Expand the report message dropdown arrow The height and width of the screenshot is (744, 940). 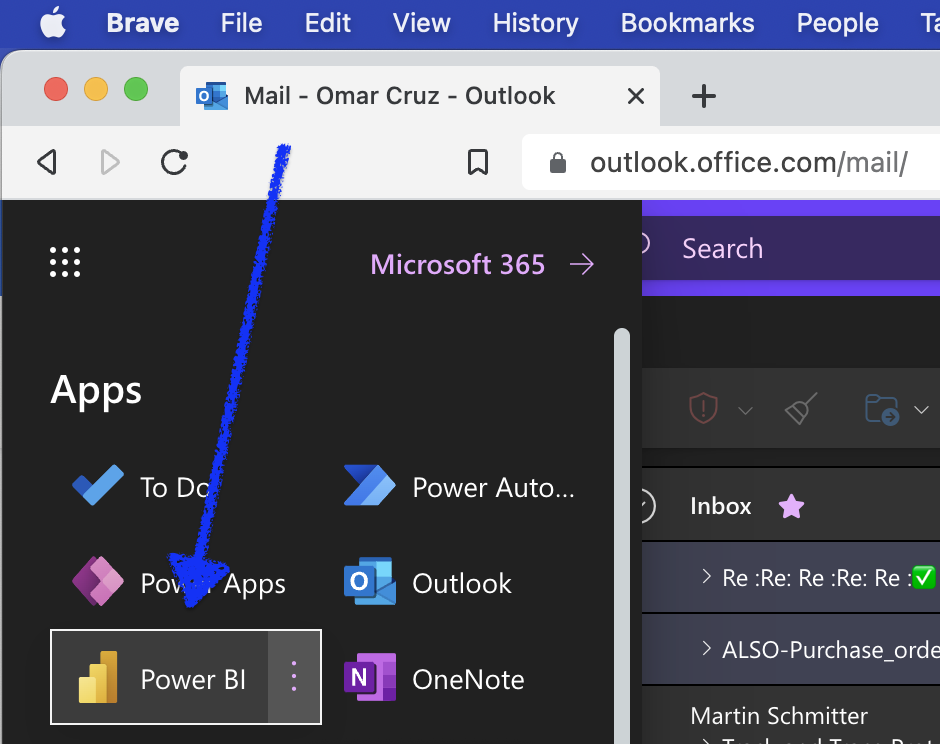(745, 410)
